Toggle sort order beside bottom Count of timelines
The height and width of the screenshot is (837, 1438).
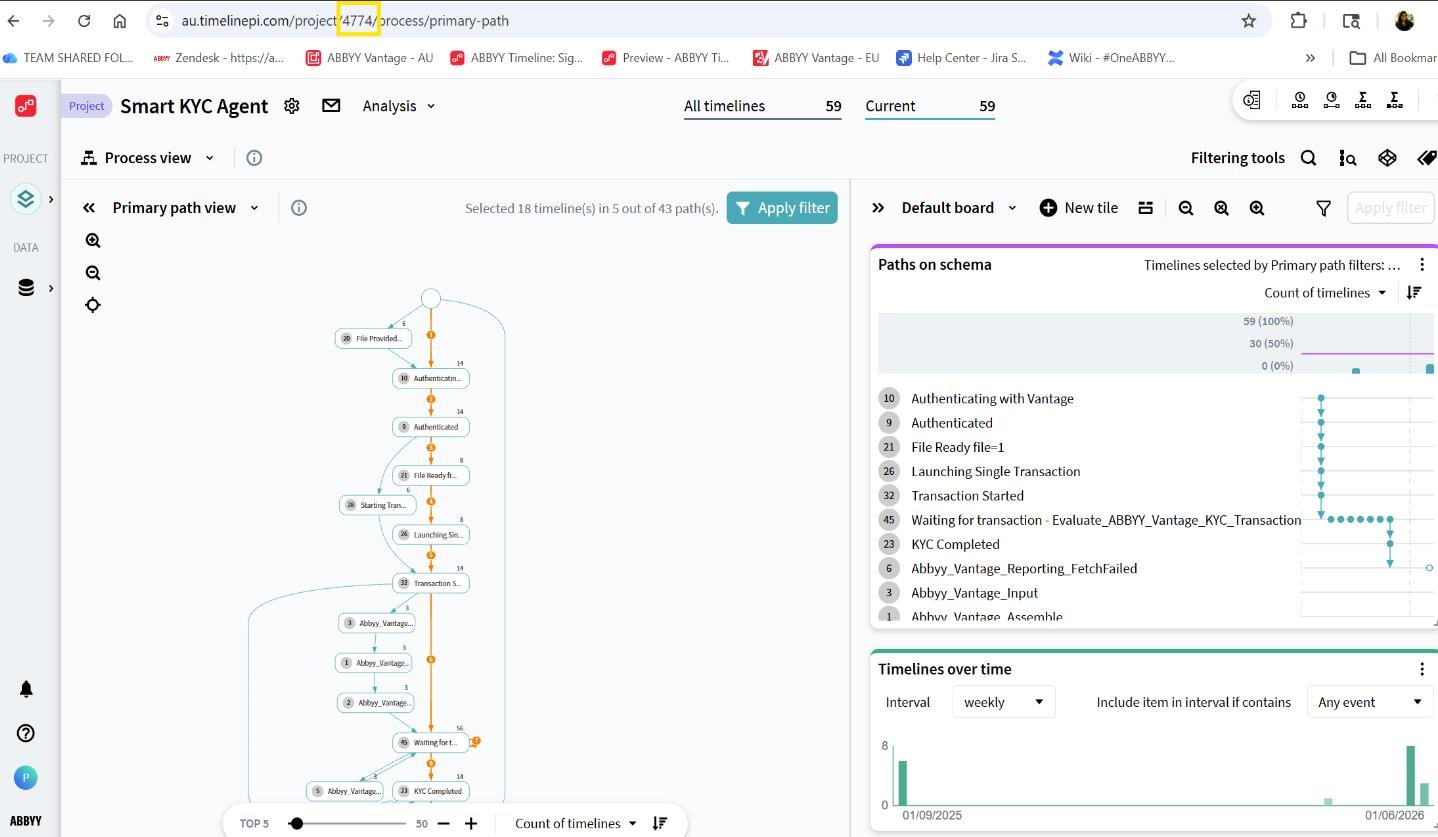660,823
